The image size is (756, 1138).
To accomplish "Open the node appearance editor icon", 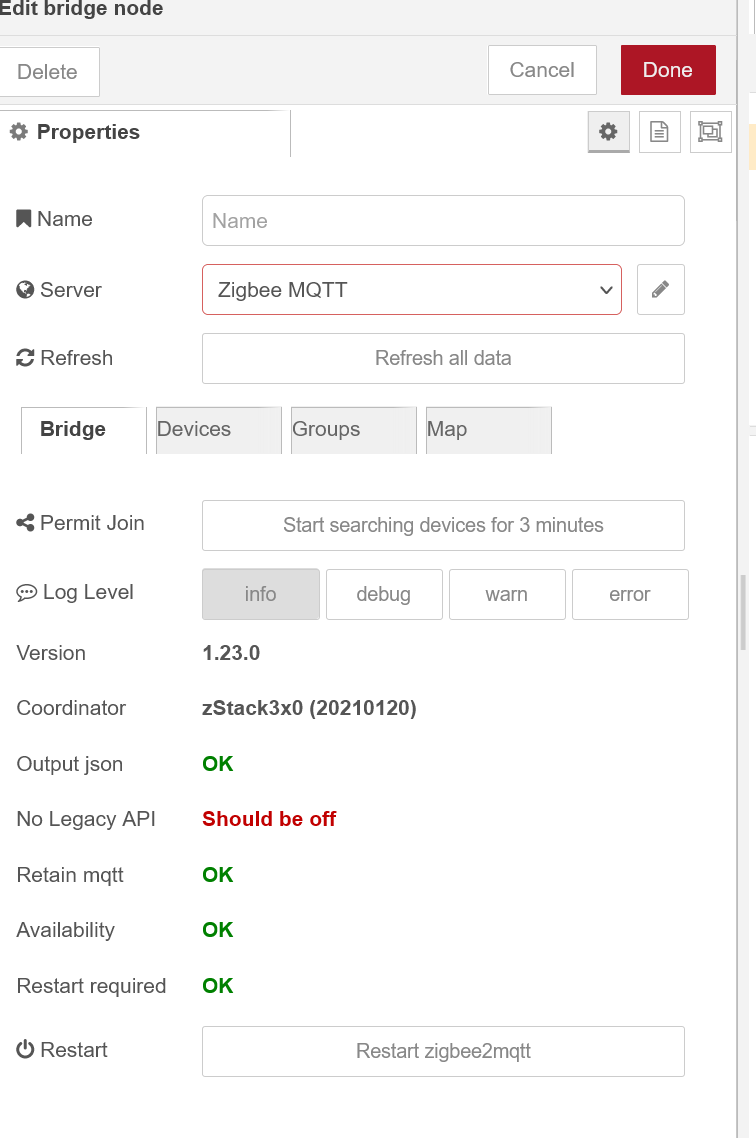I will 710,131.
